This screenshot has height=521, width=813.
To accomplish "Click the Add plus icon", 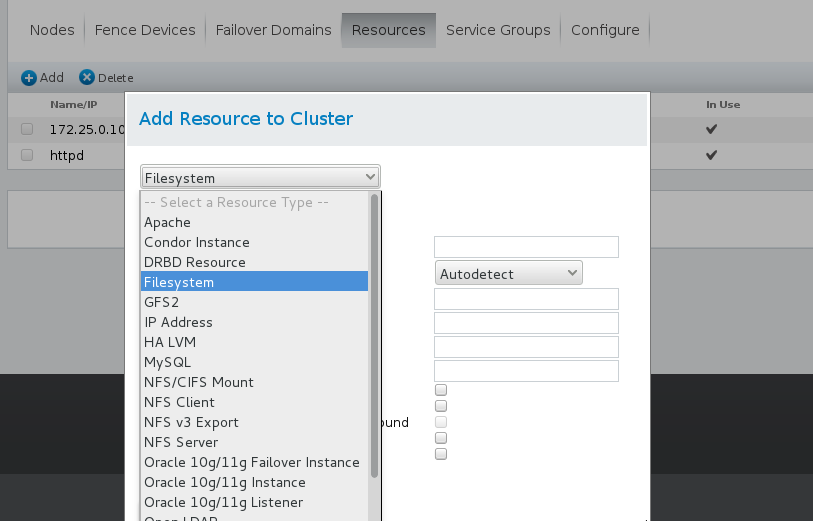I will 29,78.
